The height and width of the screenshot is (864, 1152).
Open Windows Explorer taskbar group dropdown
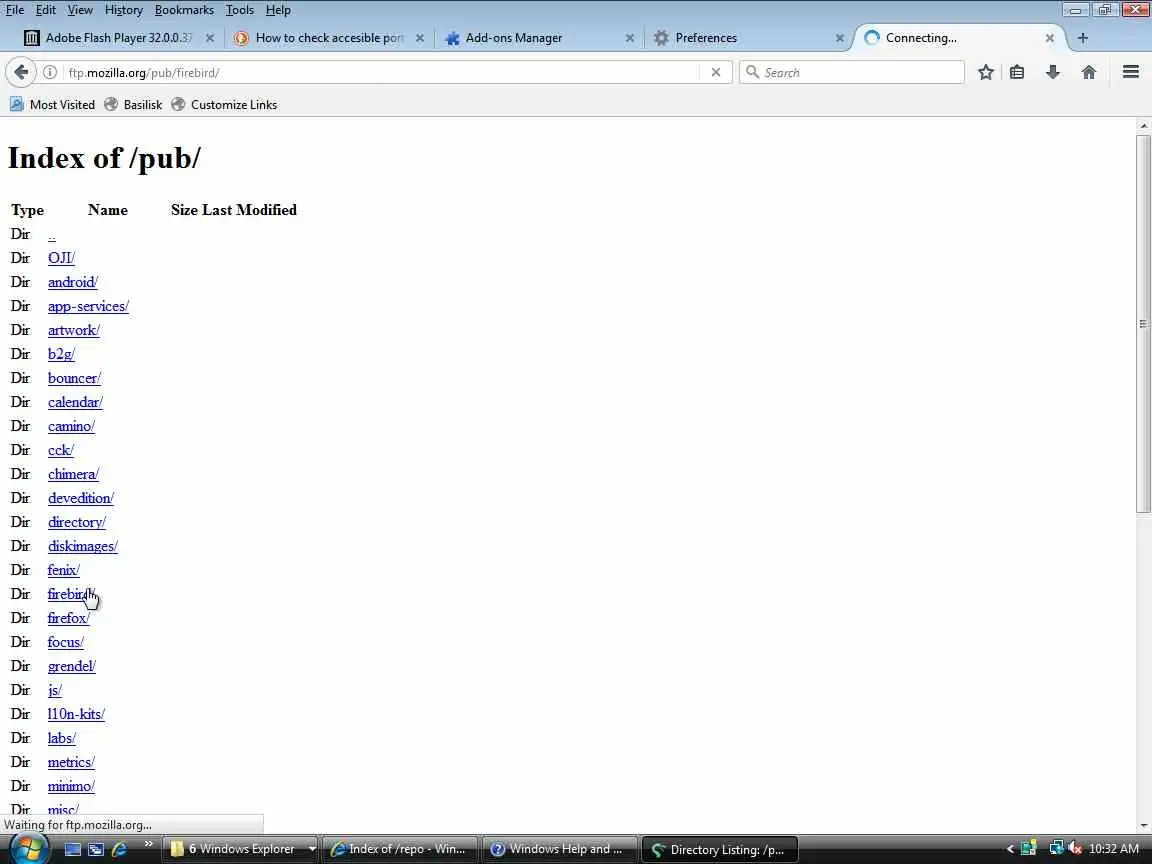pyautogui.click(x=312, y=849)
